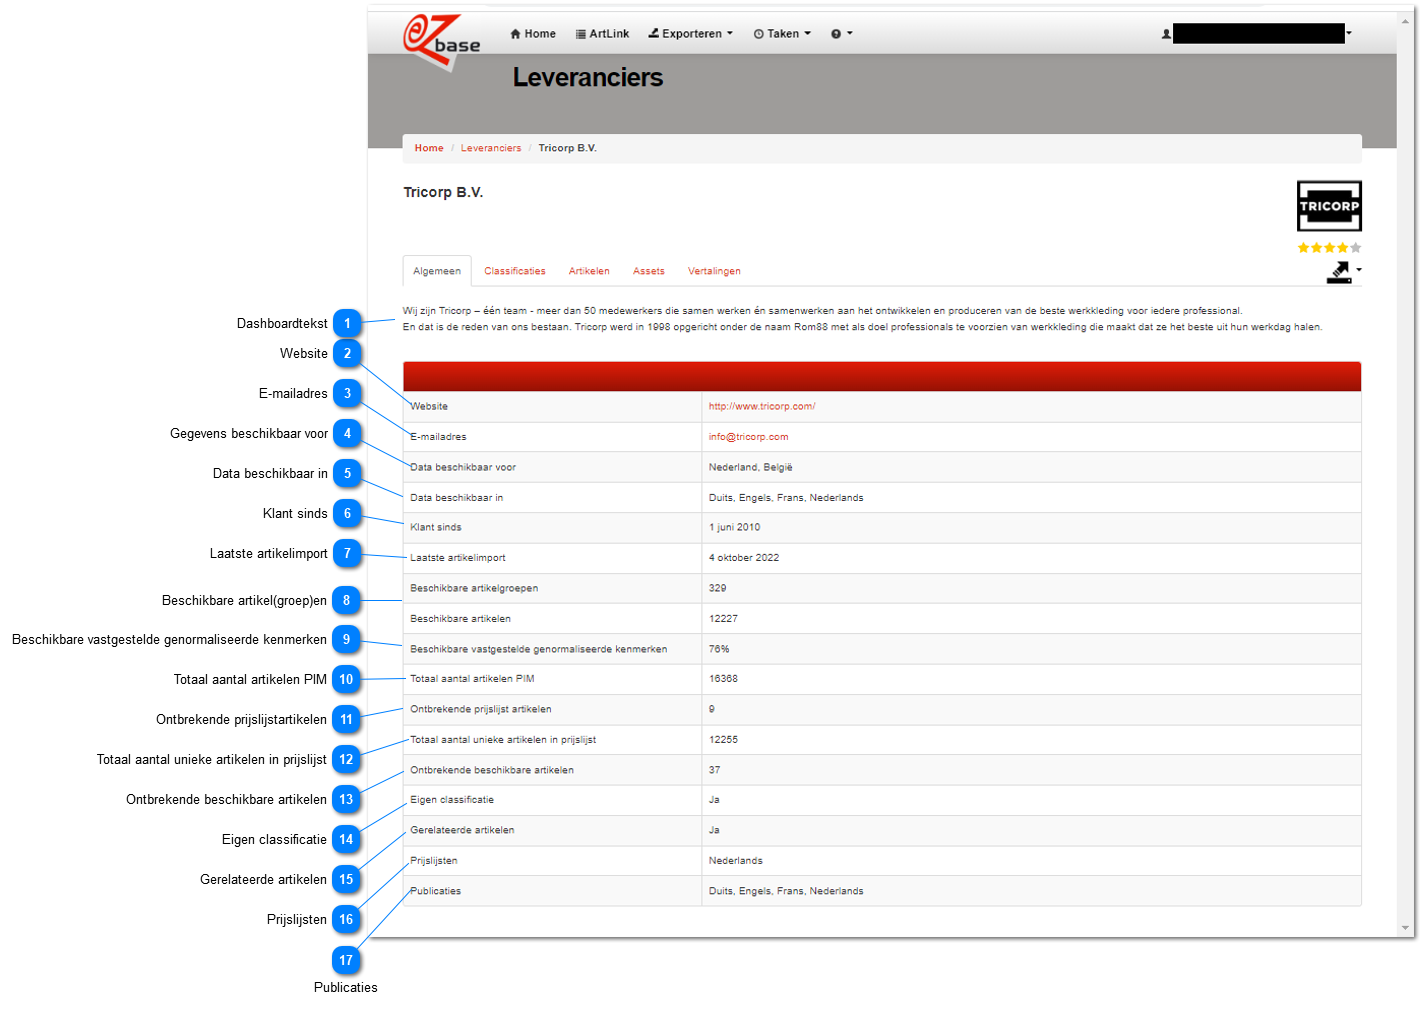Image resolution: width=1423 pixels, height=1011 pixels.
Task: Click the '1 juni 2010' value
Action: tap(734, 527)
